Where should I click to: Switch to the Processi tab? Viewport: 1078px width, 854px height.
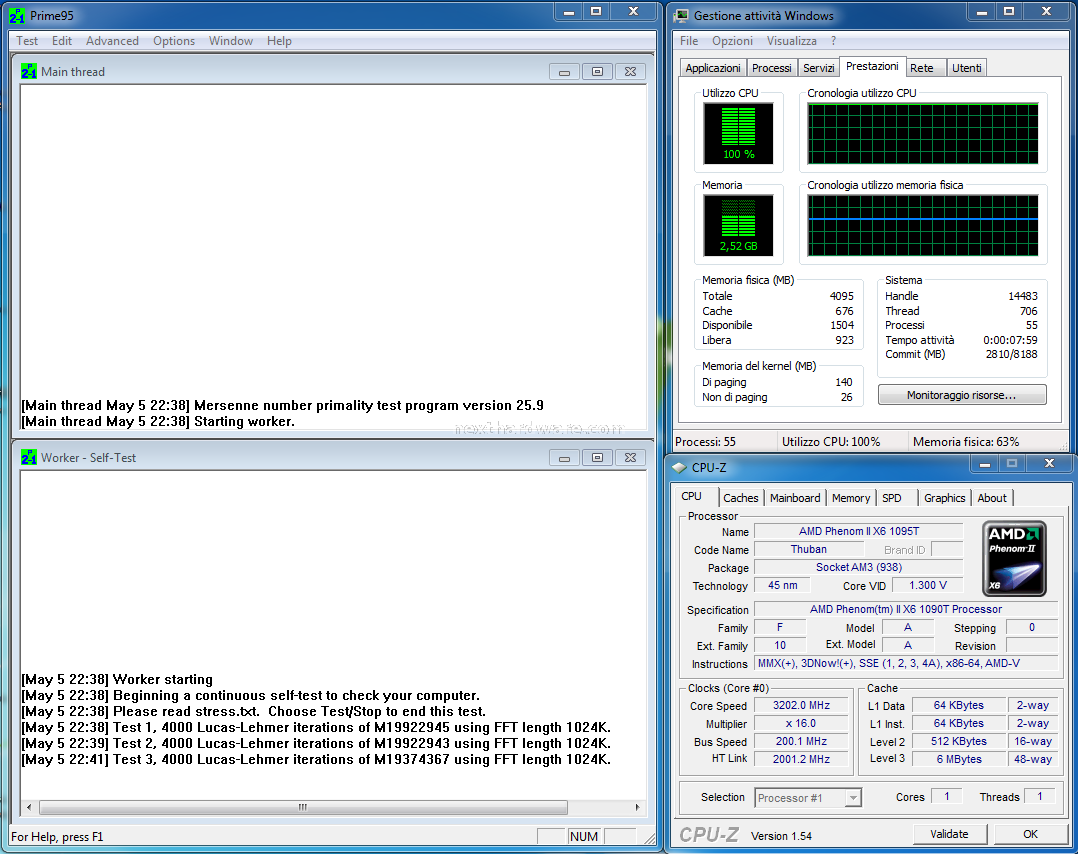coord(771,68)
